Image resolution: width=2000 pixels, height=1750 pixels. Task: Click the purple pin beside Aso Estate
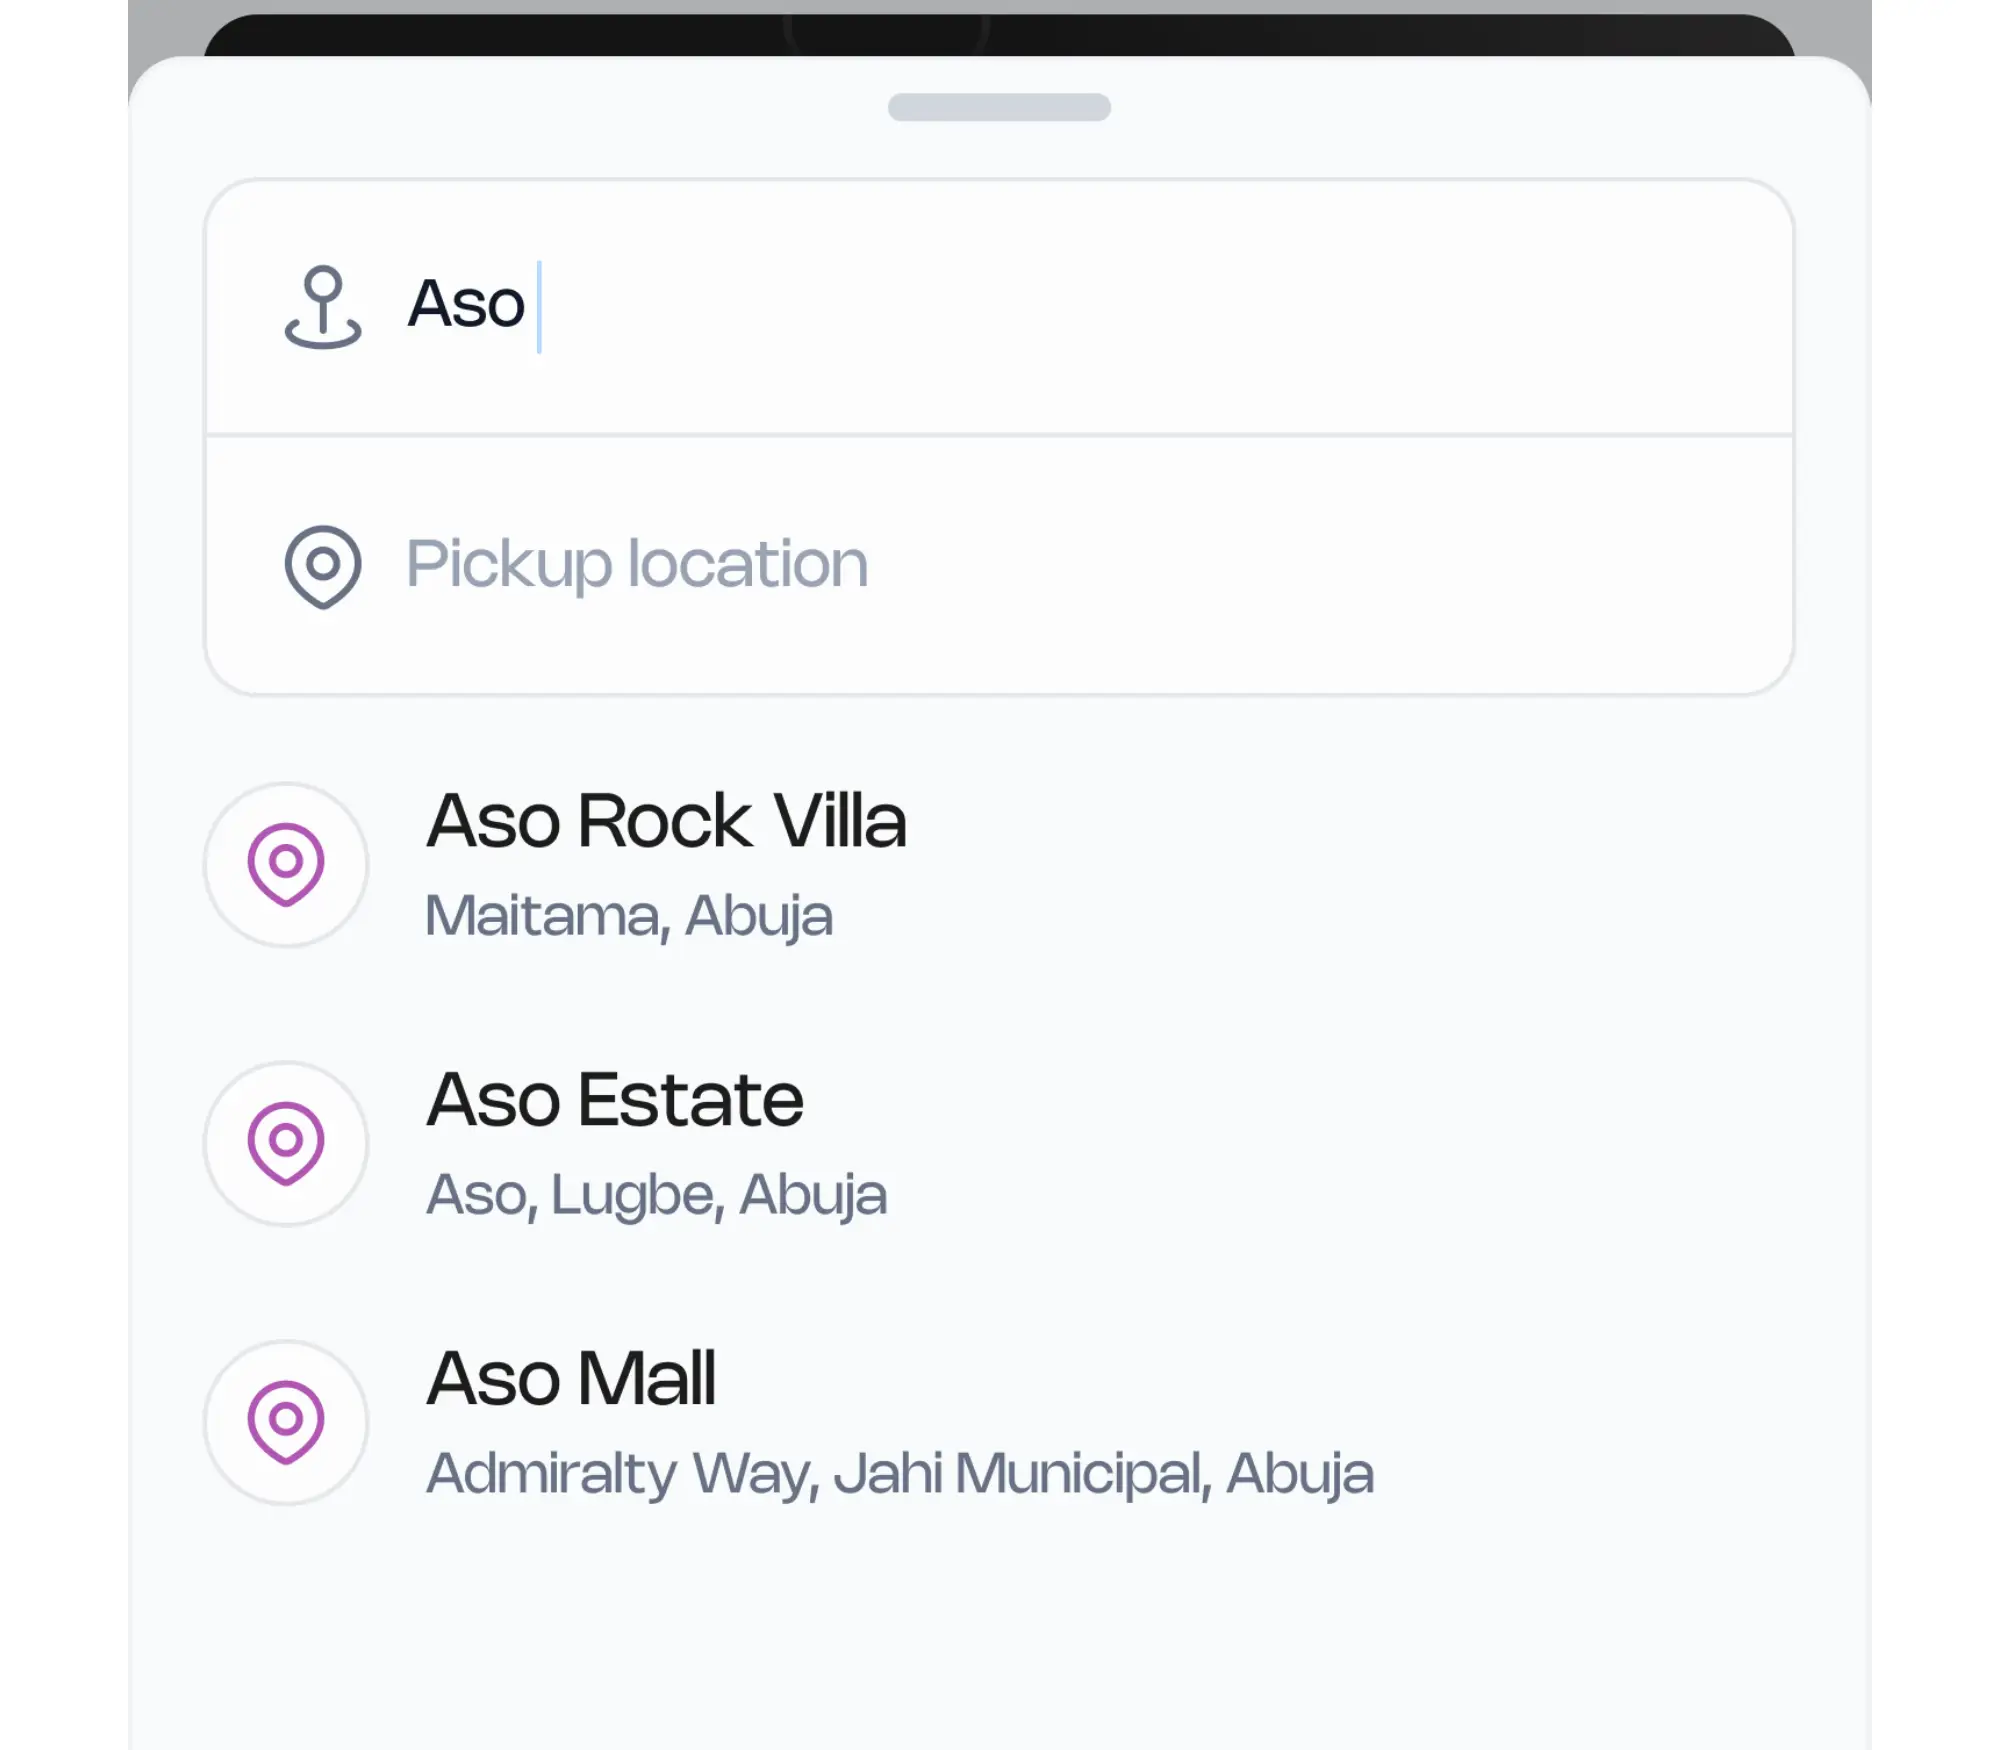click(286, 1143)
